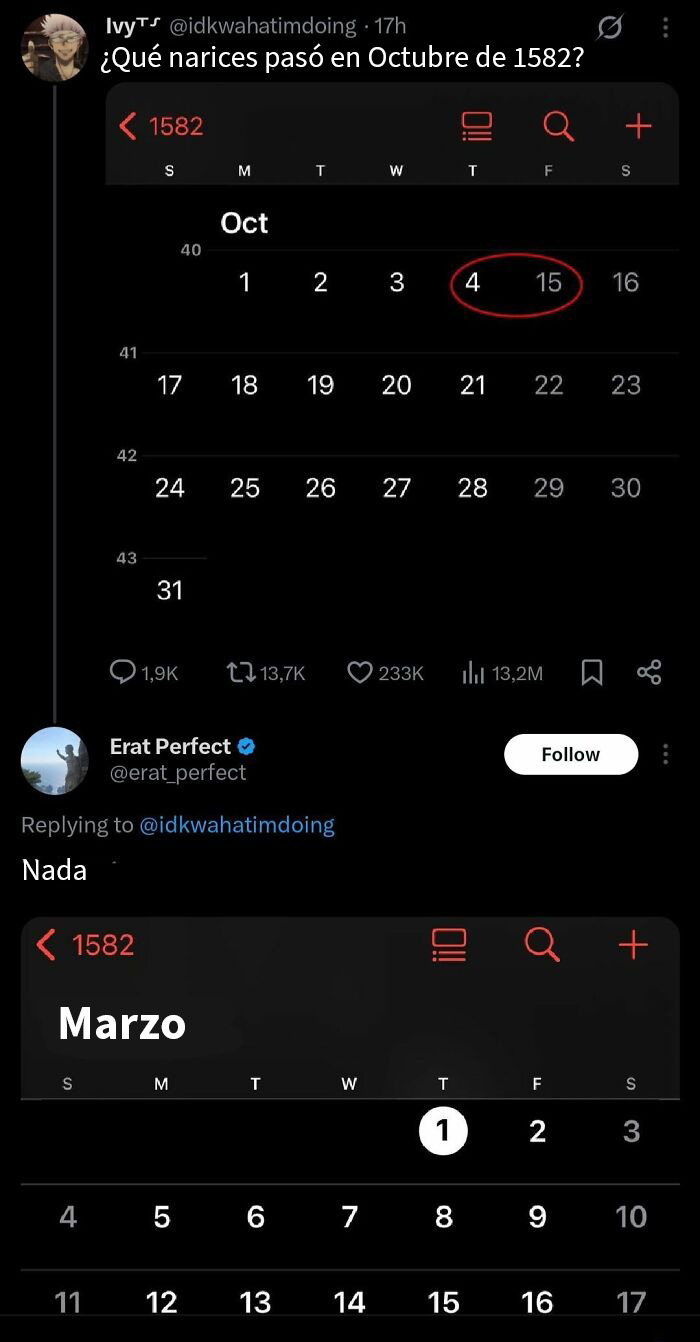Tap the plus icon in Marzo calendar
The width and height of the screenshot is (700, 1342).
633,943
